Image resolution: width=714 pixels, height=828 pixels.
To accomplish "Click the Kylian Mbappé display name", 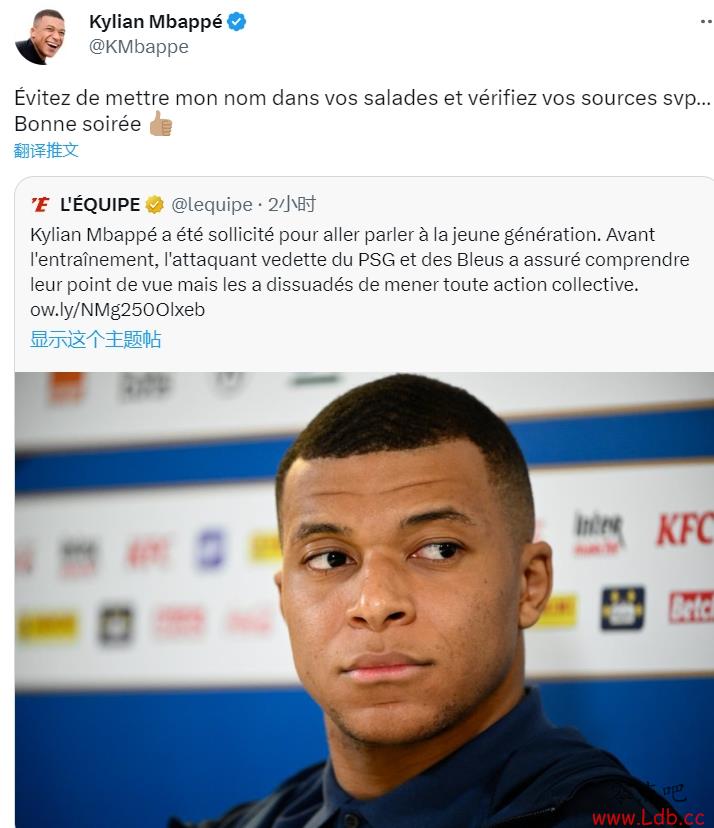I will pos(156,22).
